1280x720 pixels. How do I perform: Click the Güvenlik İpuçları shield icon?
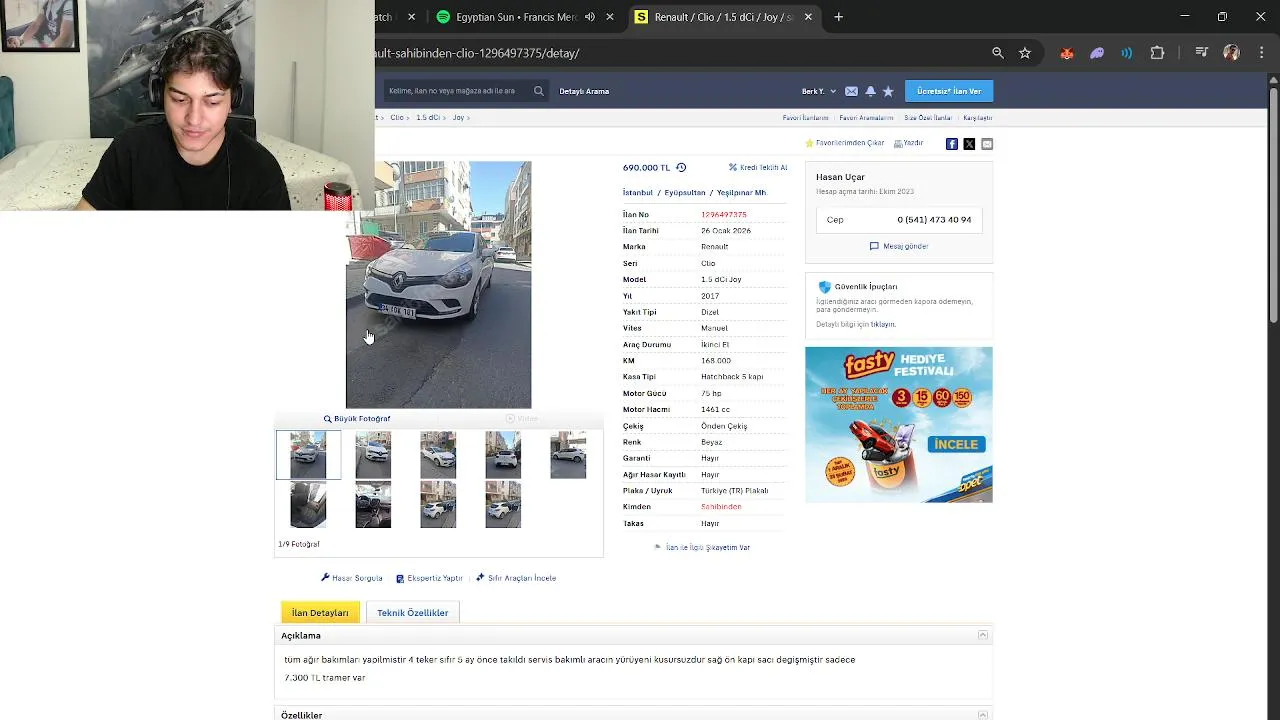click(825, 287)
